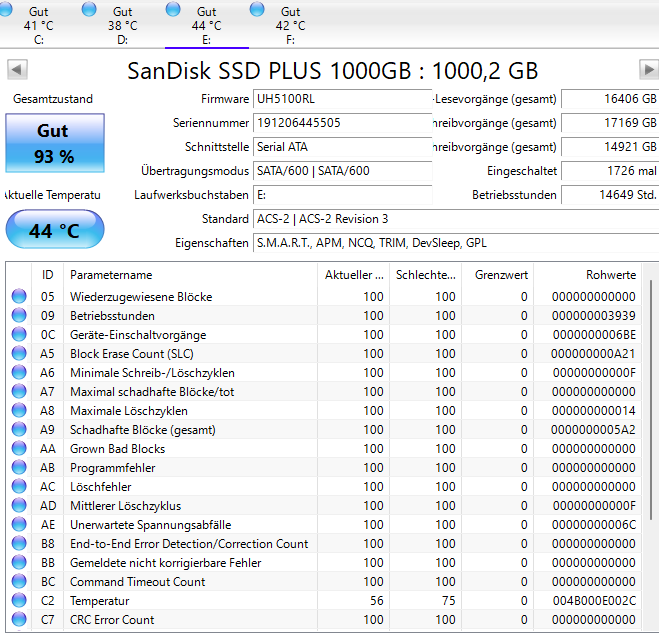Select raw value 00000000006C

[x=593, y=525]
